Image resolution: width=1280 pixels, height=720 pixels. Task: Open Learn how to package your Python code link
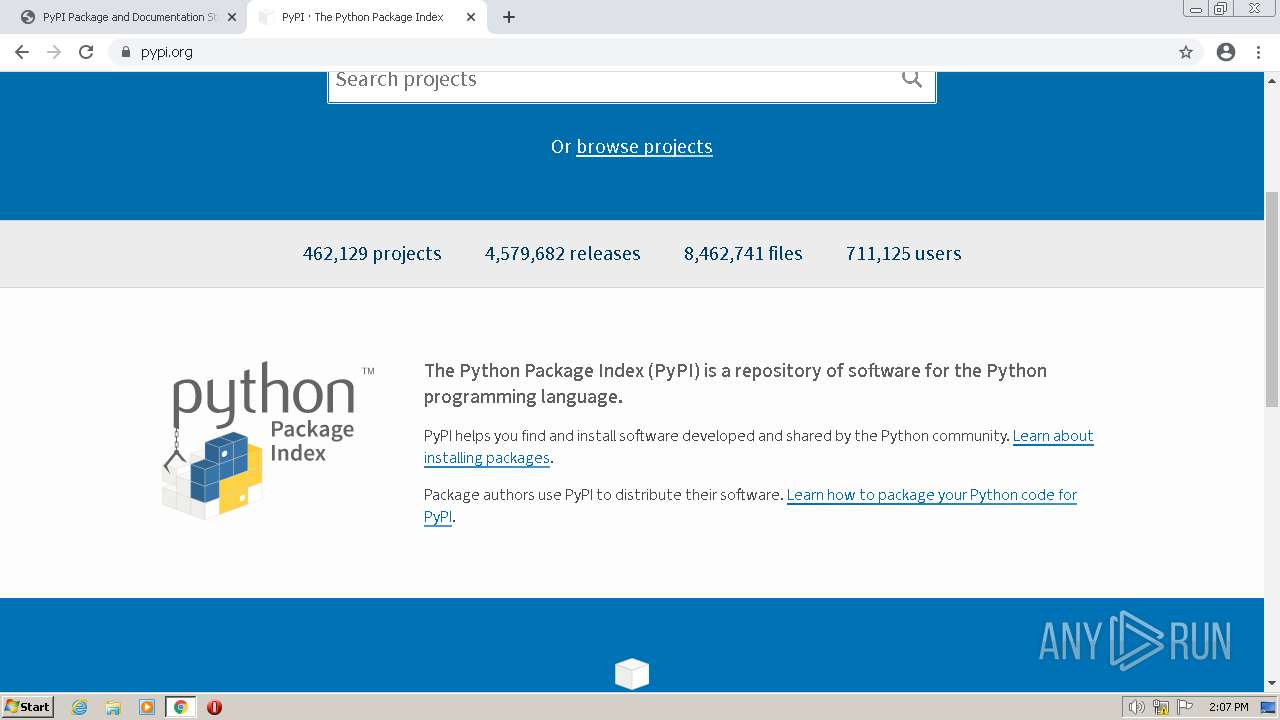[750, 506]
